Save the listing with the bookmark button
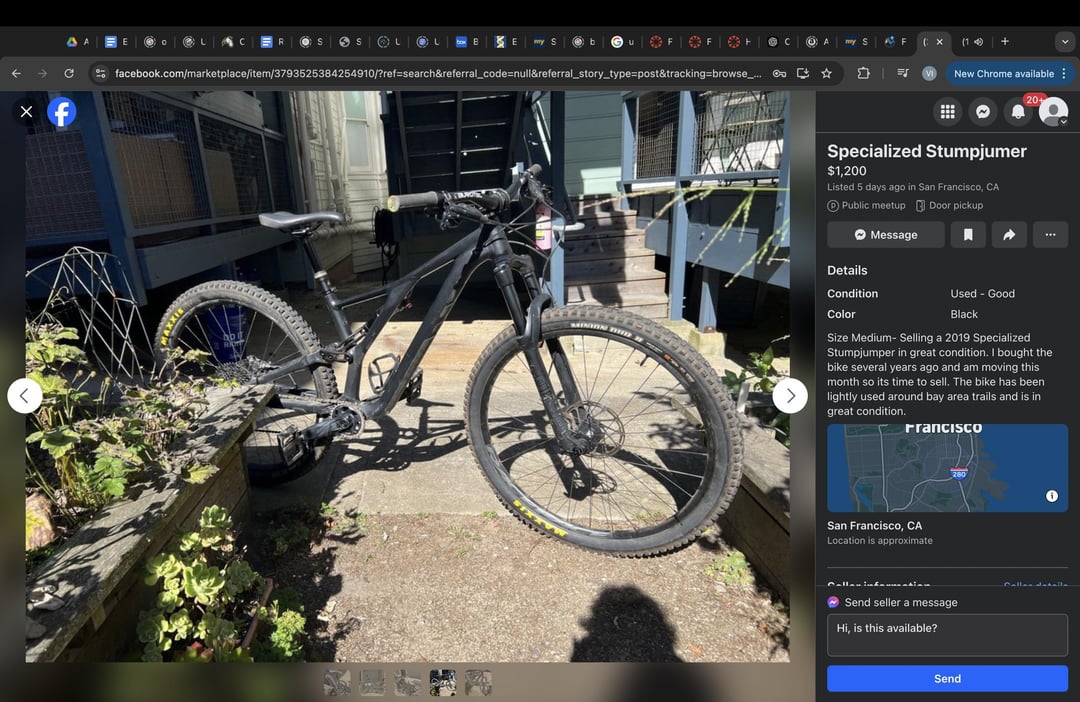Image resolution: width=1080 pixels, height=702 pixels. click(968, 235)
